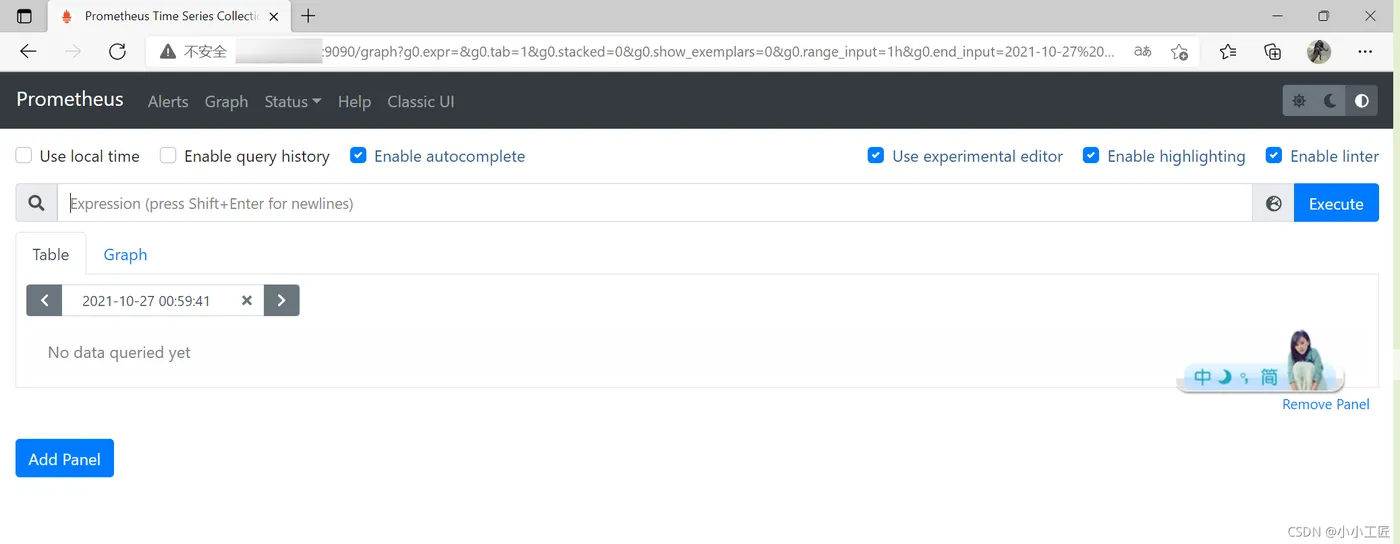1400x544 pixels.
Task: Click the evaluation time field 2021-10-27 00:59:41
Action: [x=146, y=300]
